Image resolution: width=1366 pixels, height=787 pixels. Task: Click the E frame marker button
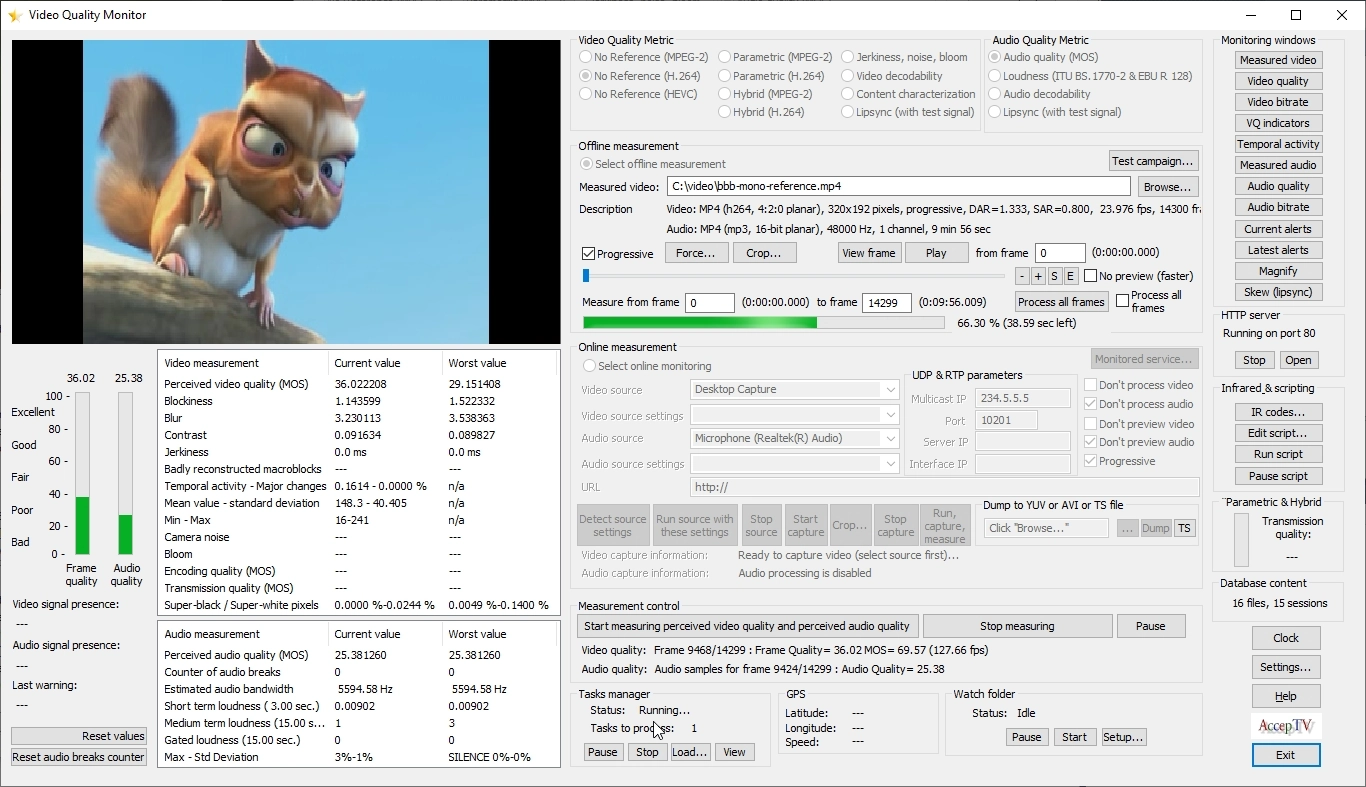pyautogui.click(x=1070, y=276)
